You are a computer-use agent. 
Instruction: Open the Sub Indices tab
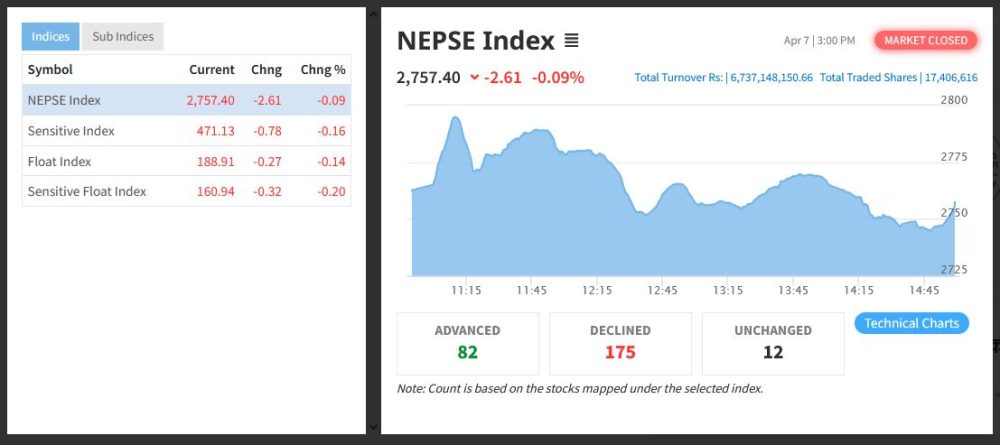coord(123,37)
